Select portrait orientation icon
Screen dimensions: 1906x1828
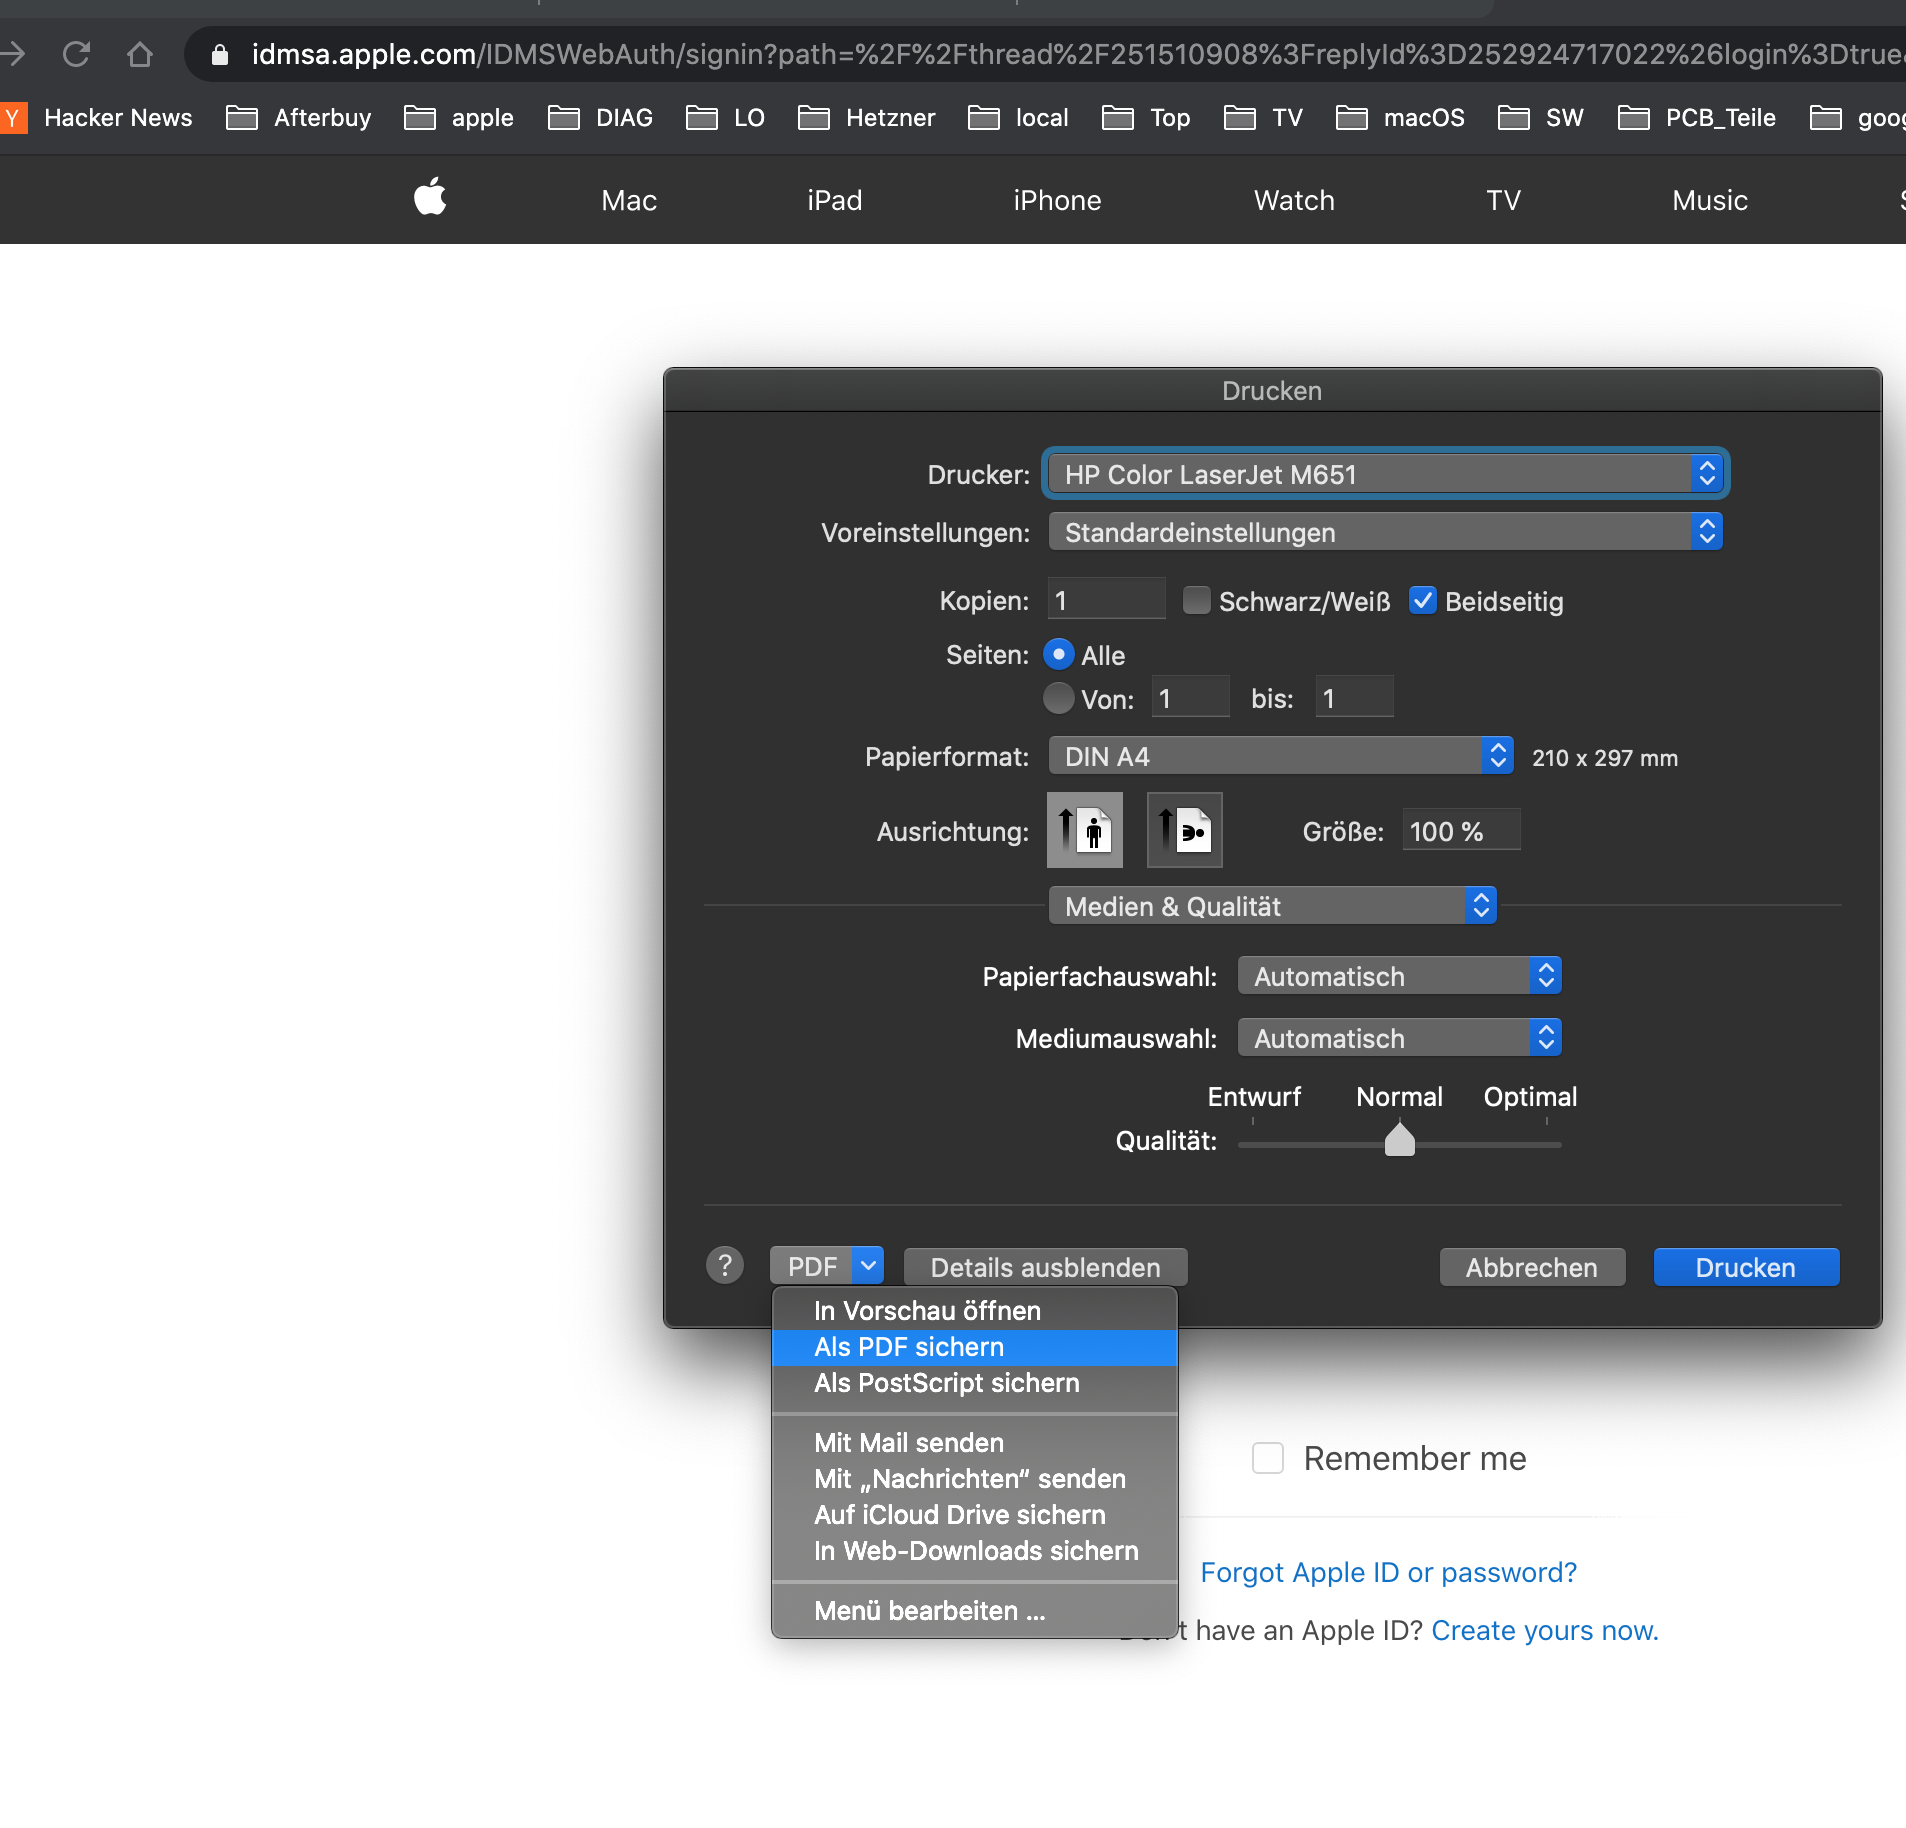tap(1084, 830)
